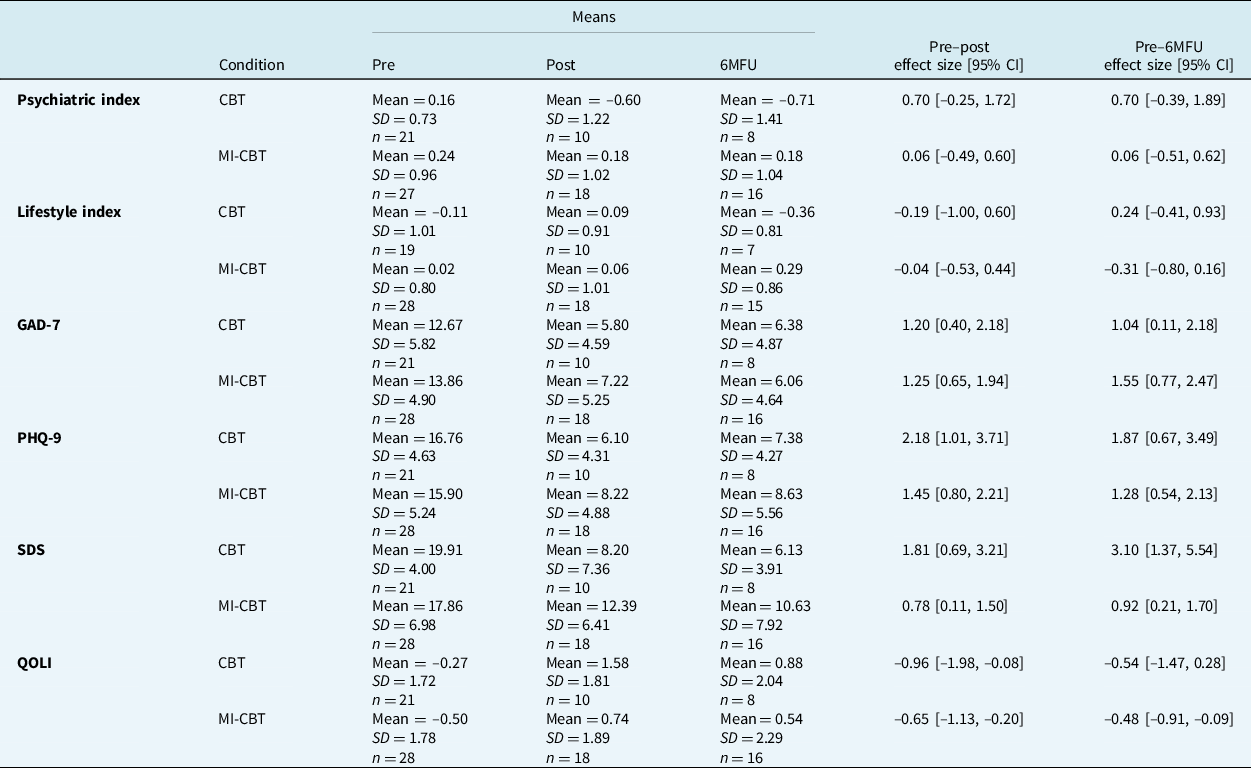Click the Pre–6MFU effect size header
Screen dimensions: 1251x768
tap(1168, 56)
